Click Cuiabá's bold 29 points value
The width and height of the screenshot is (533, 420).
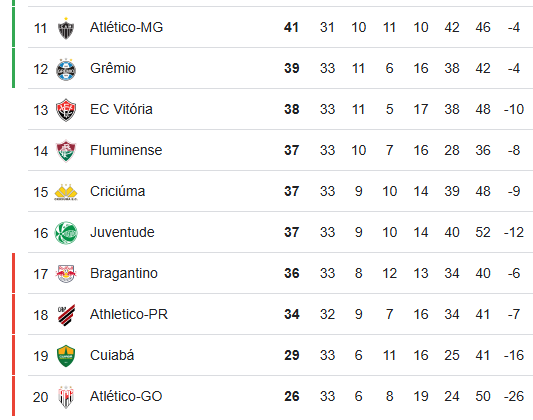(x=292, y=355)
